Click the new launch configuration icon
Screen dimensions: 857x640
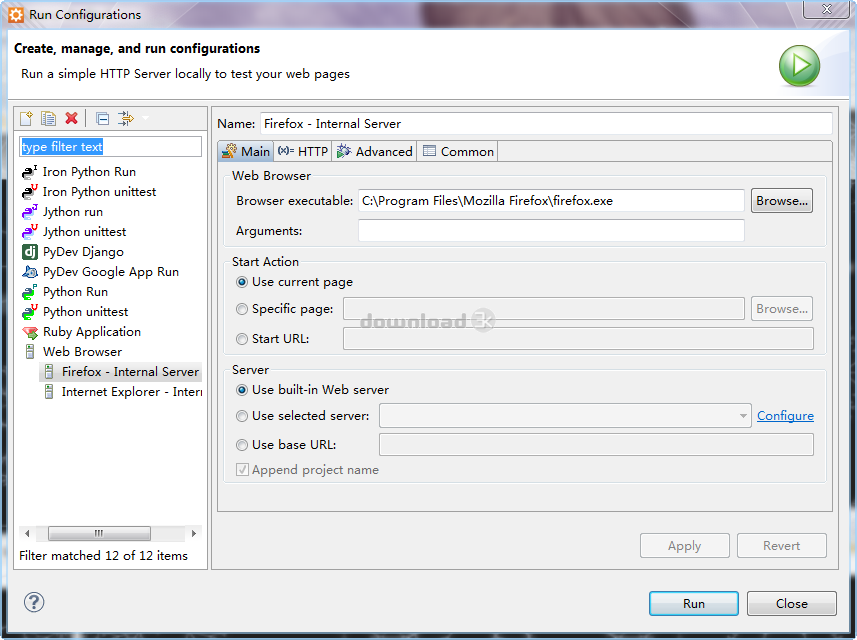point(27,119)
